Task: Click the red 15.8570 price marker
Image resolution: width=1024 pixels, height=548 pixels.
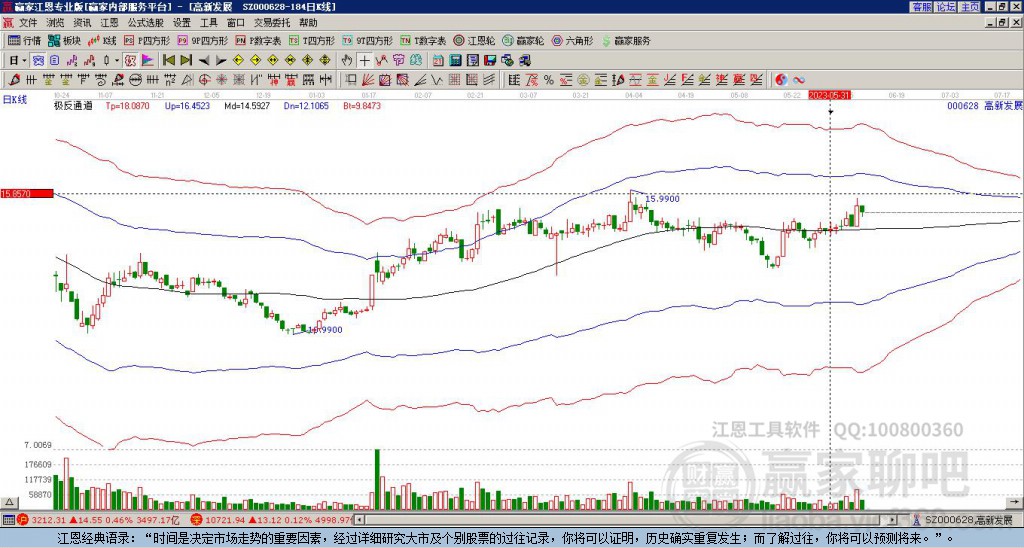Action: (x=27, y=193)
